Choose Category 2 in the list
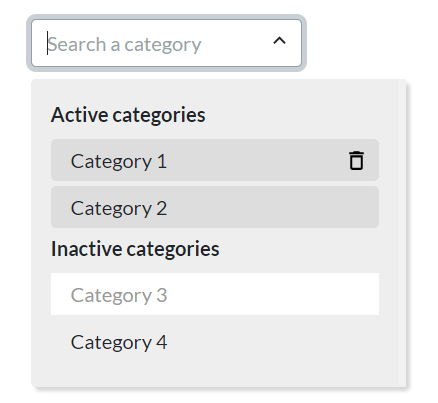438x403 pixels. [x=215, y=207]
